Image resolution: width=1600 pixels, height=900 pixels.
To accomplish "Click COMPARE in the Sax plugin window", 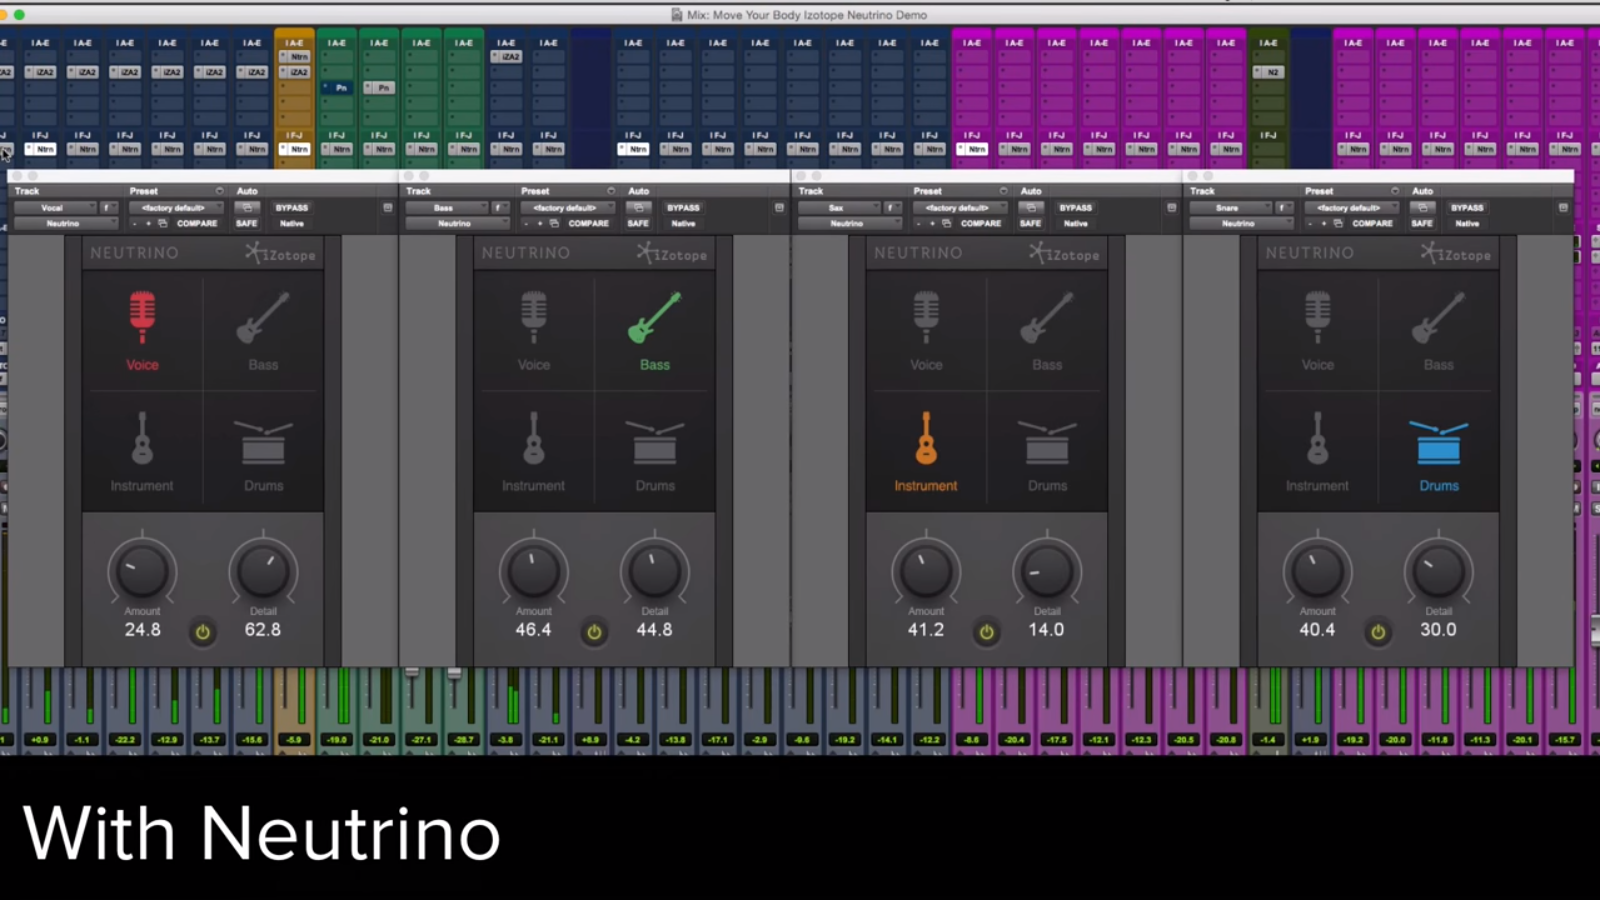I will point(981,223).
